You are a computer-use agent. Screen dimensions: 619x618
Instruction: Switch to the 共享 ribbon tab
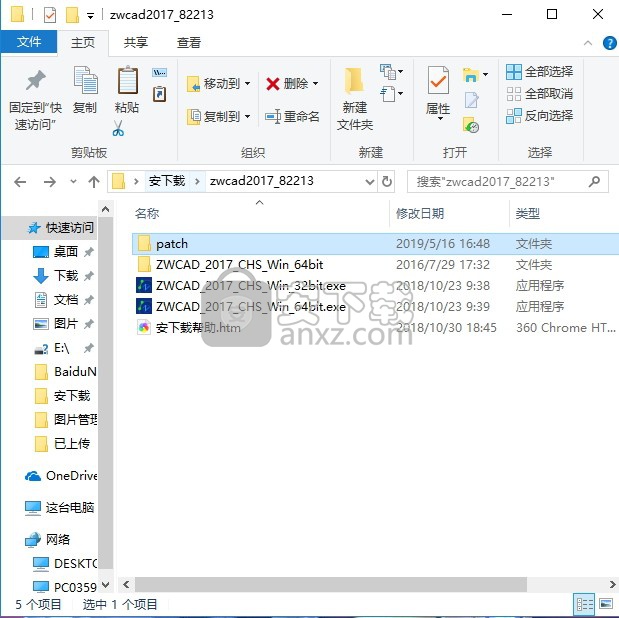(x=136, y=42)
